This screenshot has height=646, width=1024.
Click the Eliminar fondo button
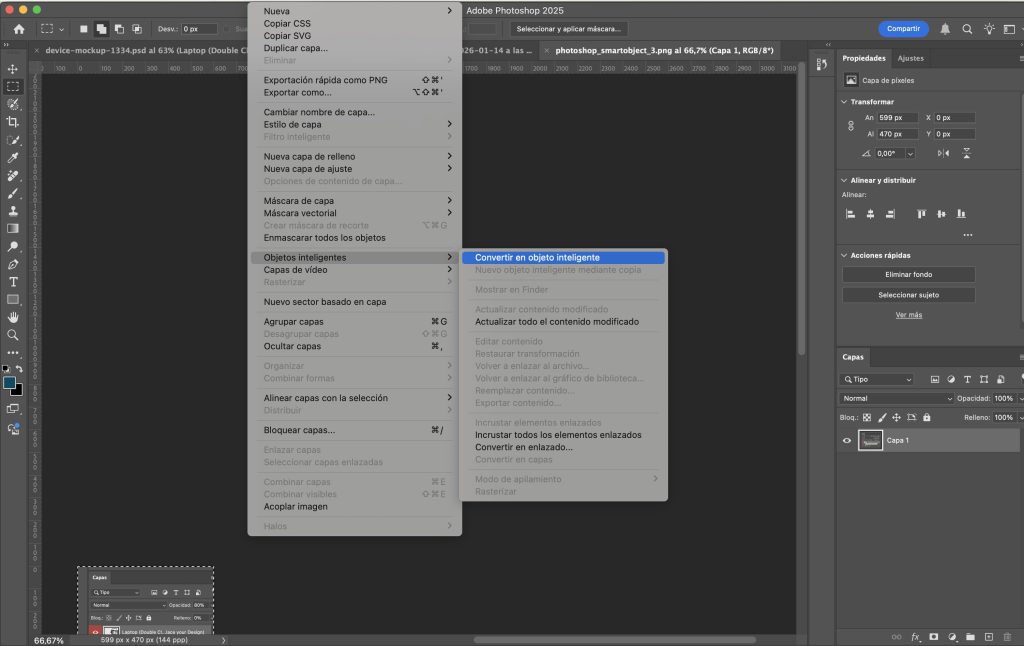908,275
